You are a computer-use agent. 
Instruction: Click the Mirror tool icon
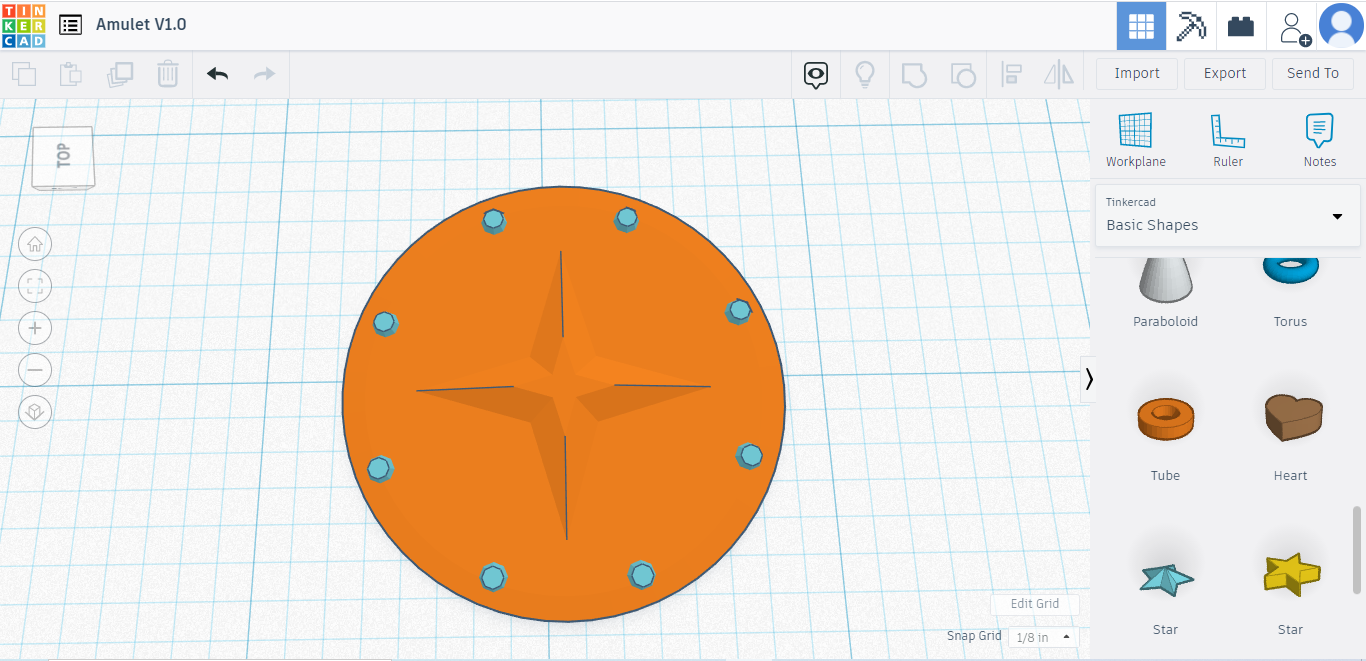pos(1059,74)
